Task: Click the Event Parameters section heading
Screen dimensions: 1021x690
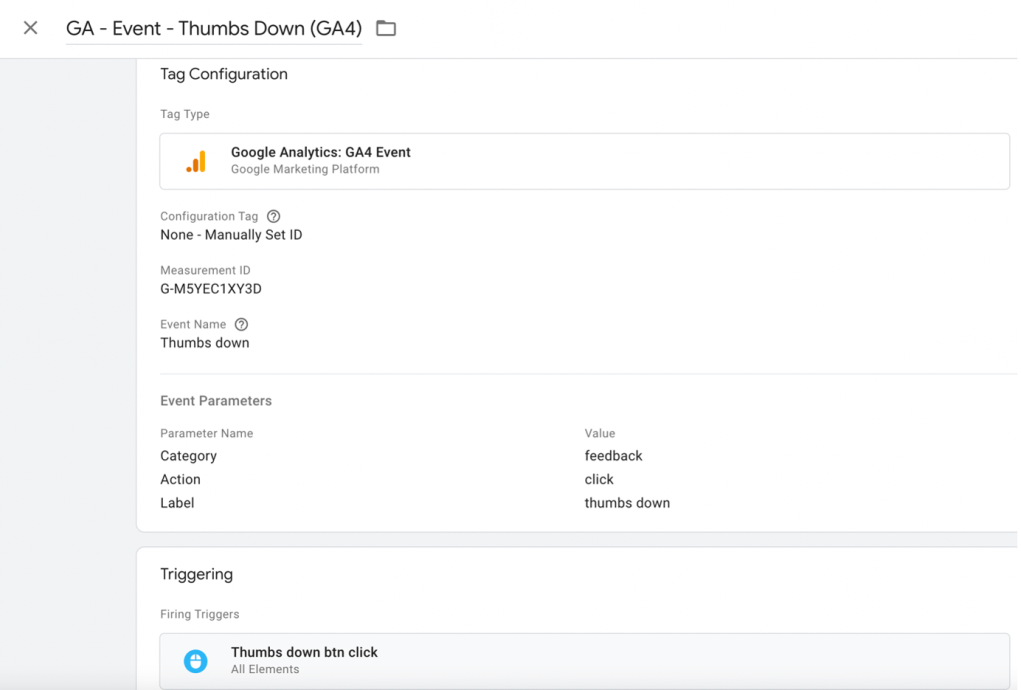Action: click(216, 401)
